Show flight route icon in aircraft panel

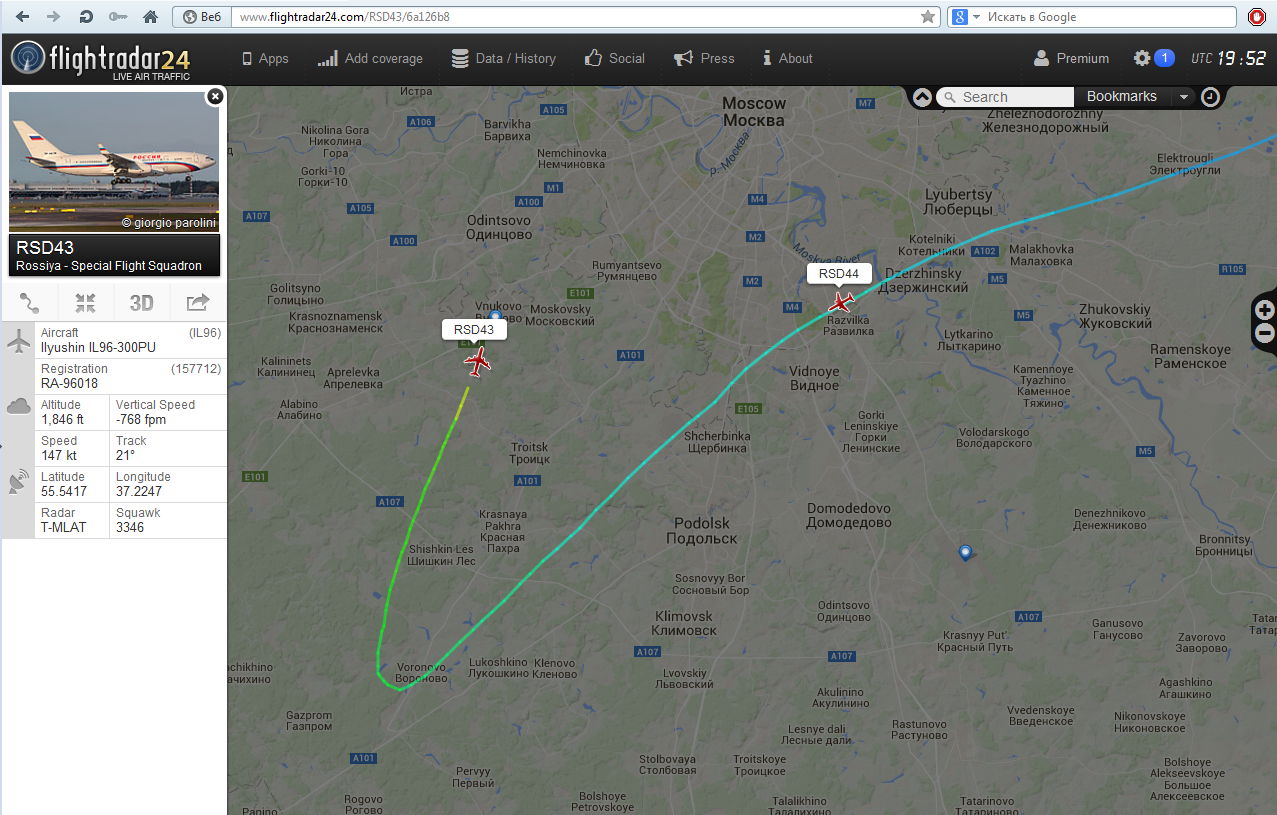pyautogui.click(x=30, y=302)
